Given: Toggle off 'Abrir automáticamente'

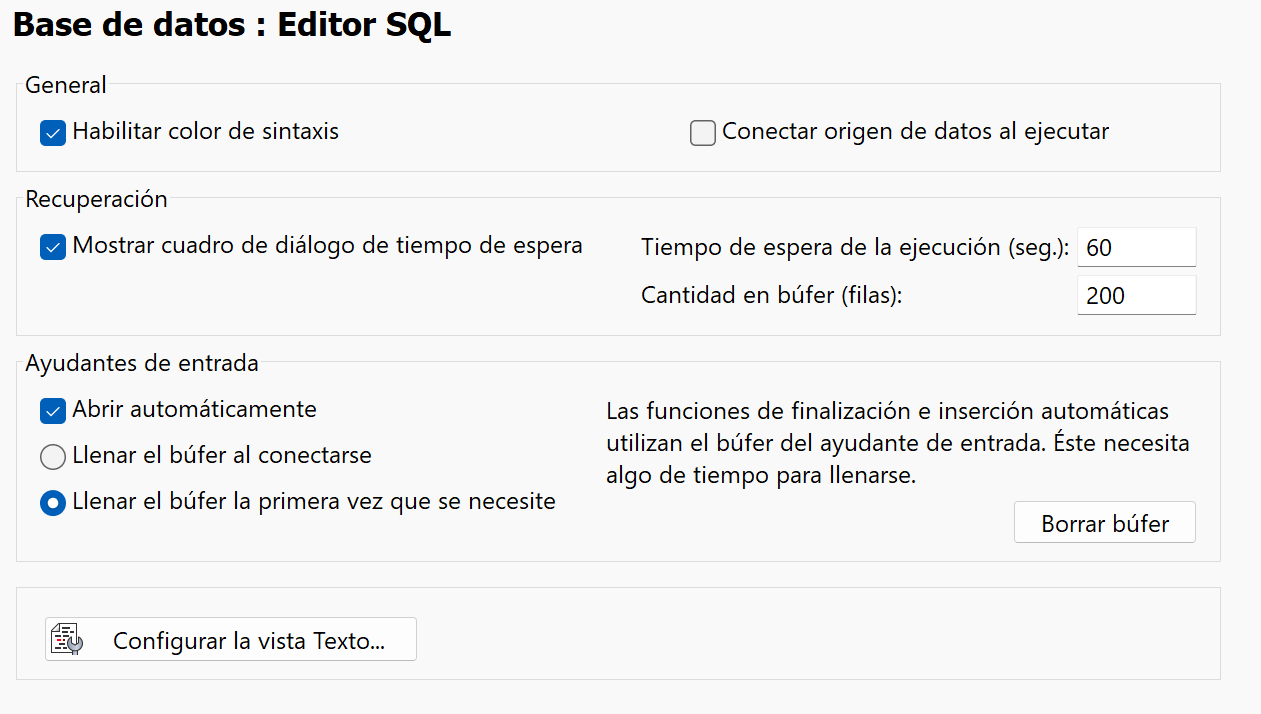Looking at the screenshot, I should (x=52, y=409).
